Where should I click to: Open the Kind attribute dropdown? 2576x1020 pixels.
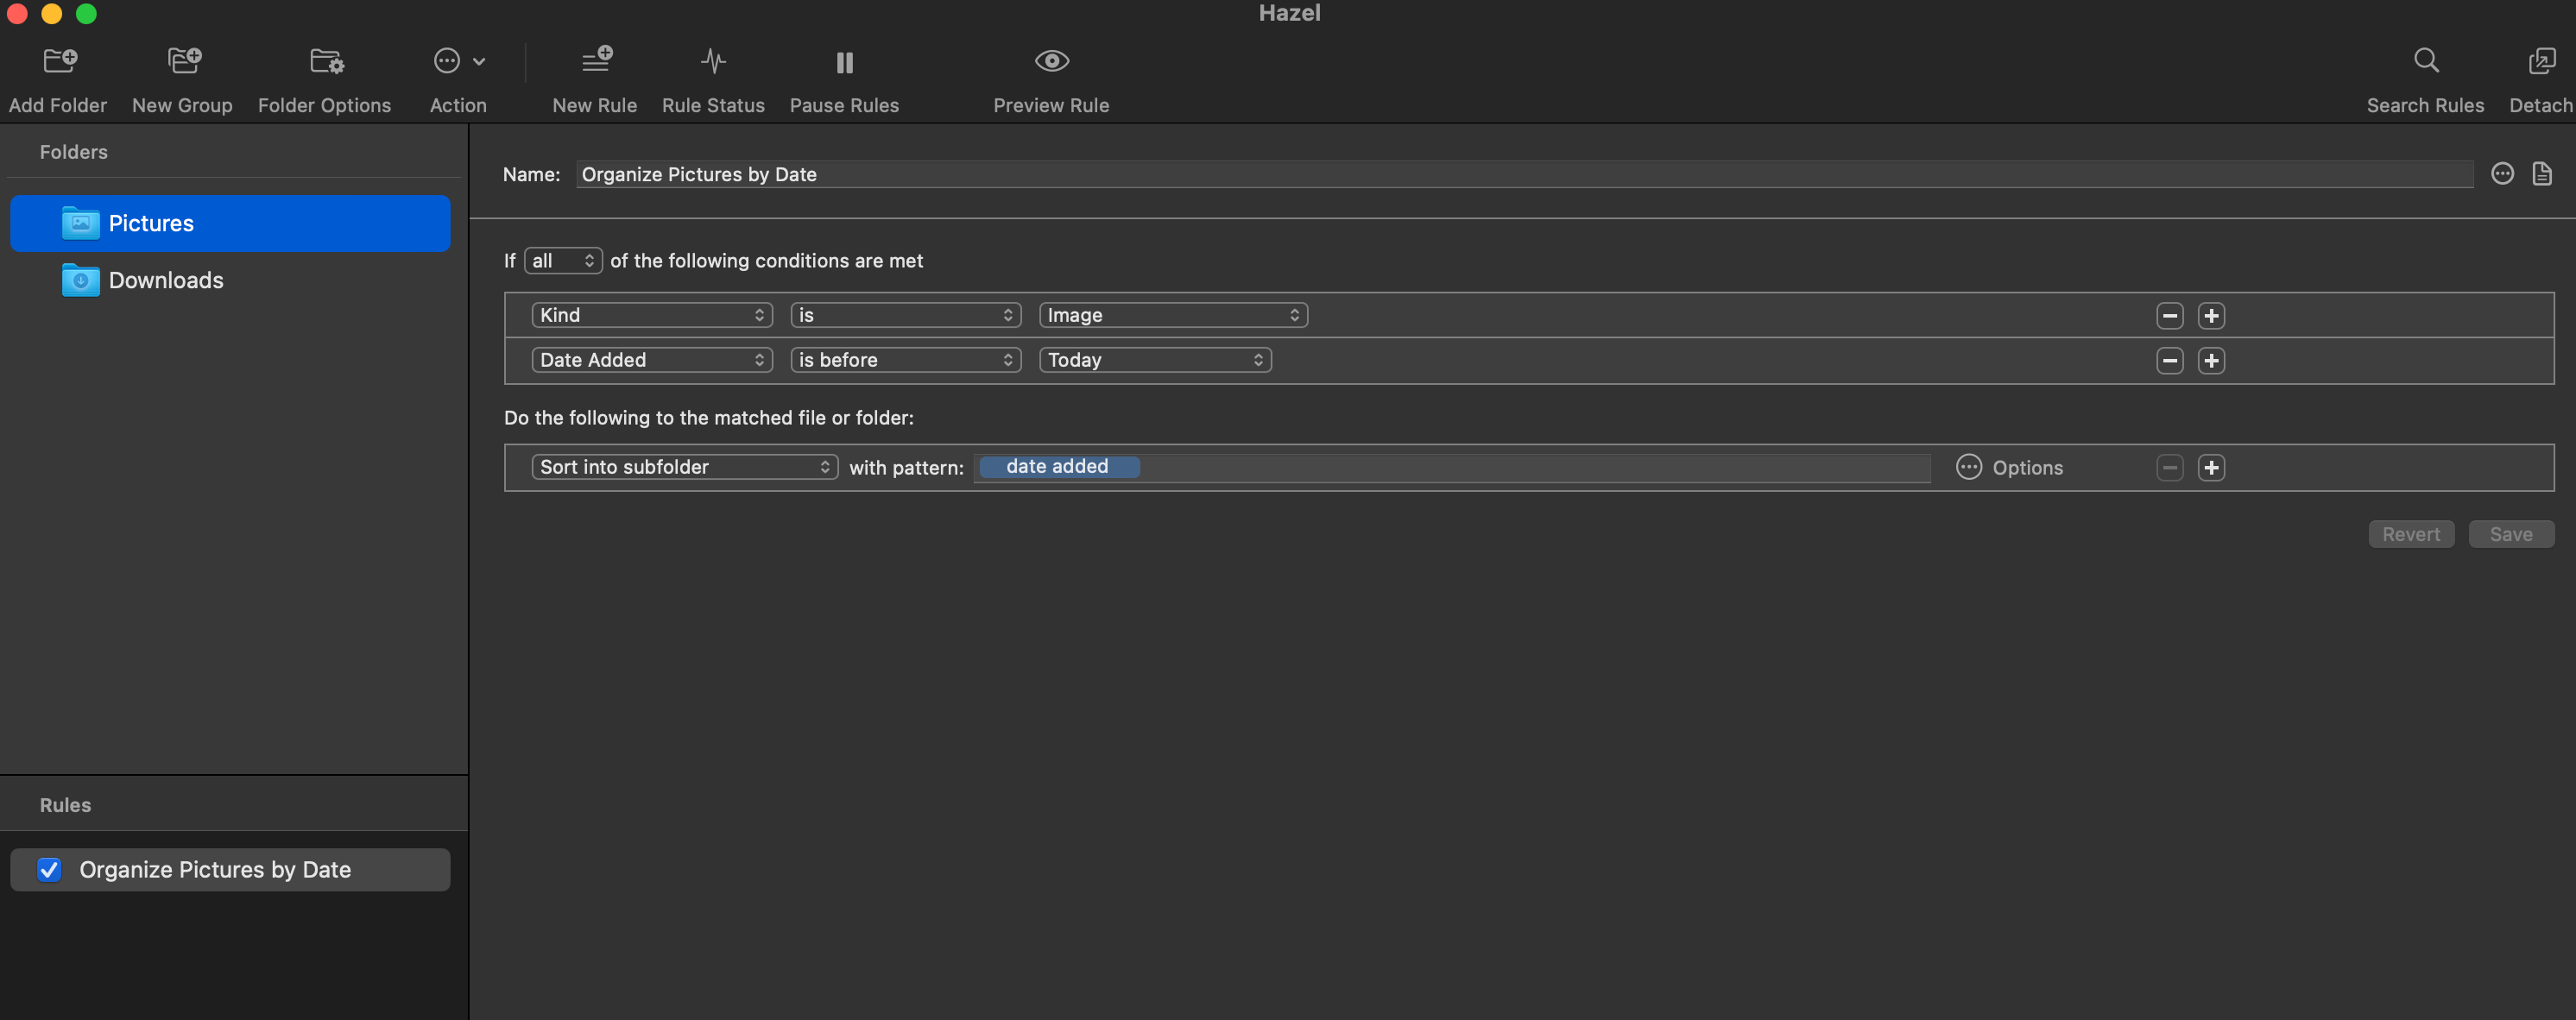coord(652,315)
